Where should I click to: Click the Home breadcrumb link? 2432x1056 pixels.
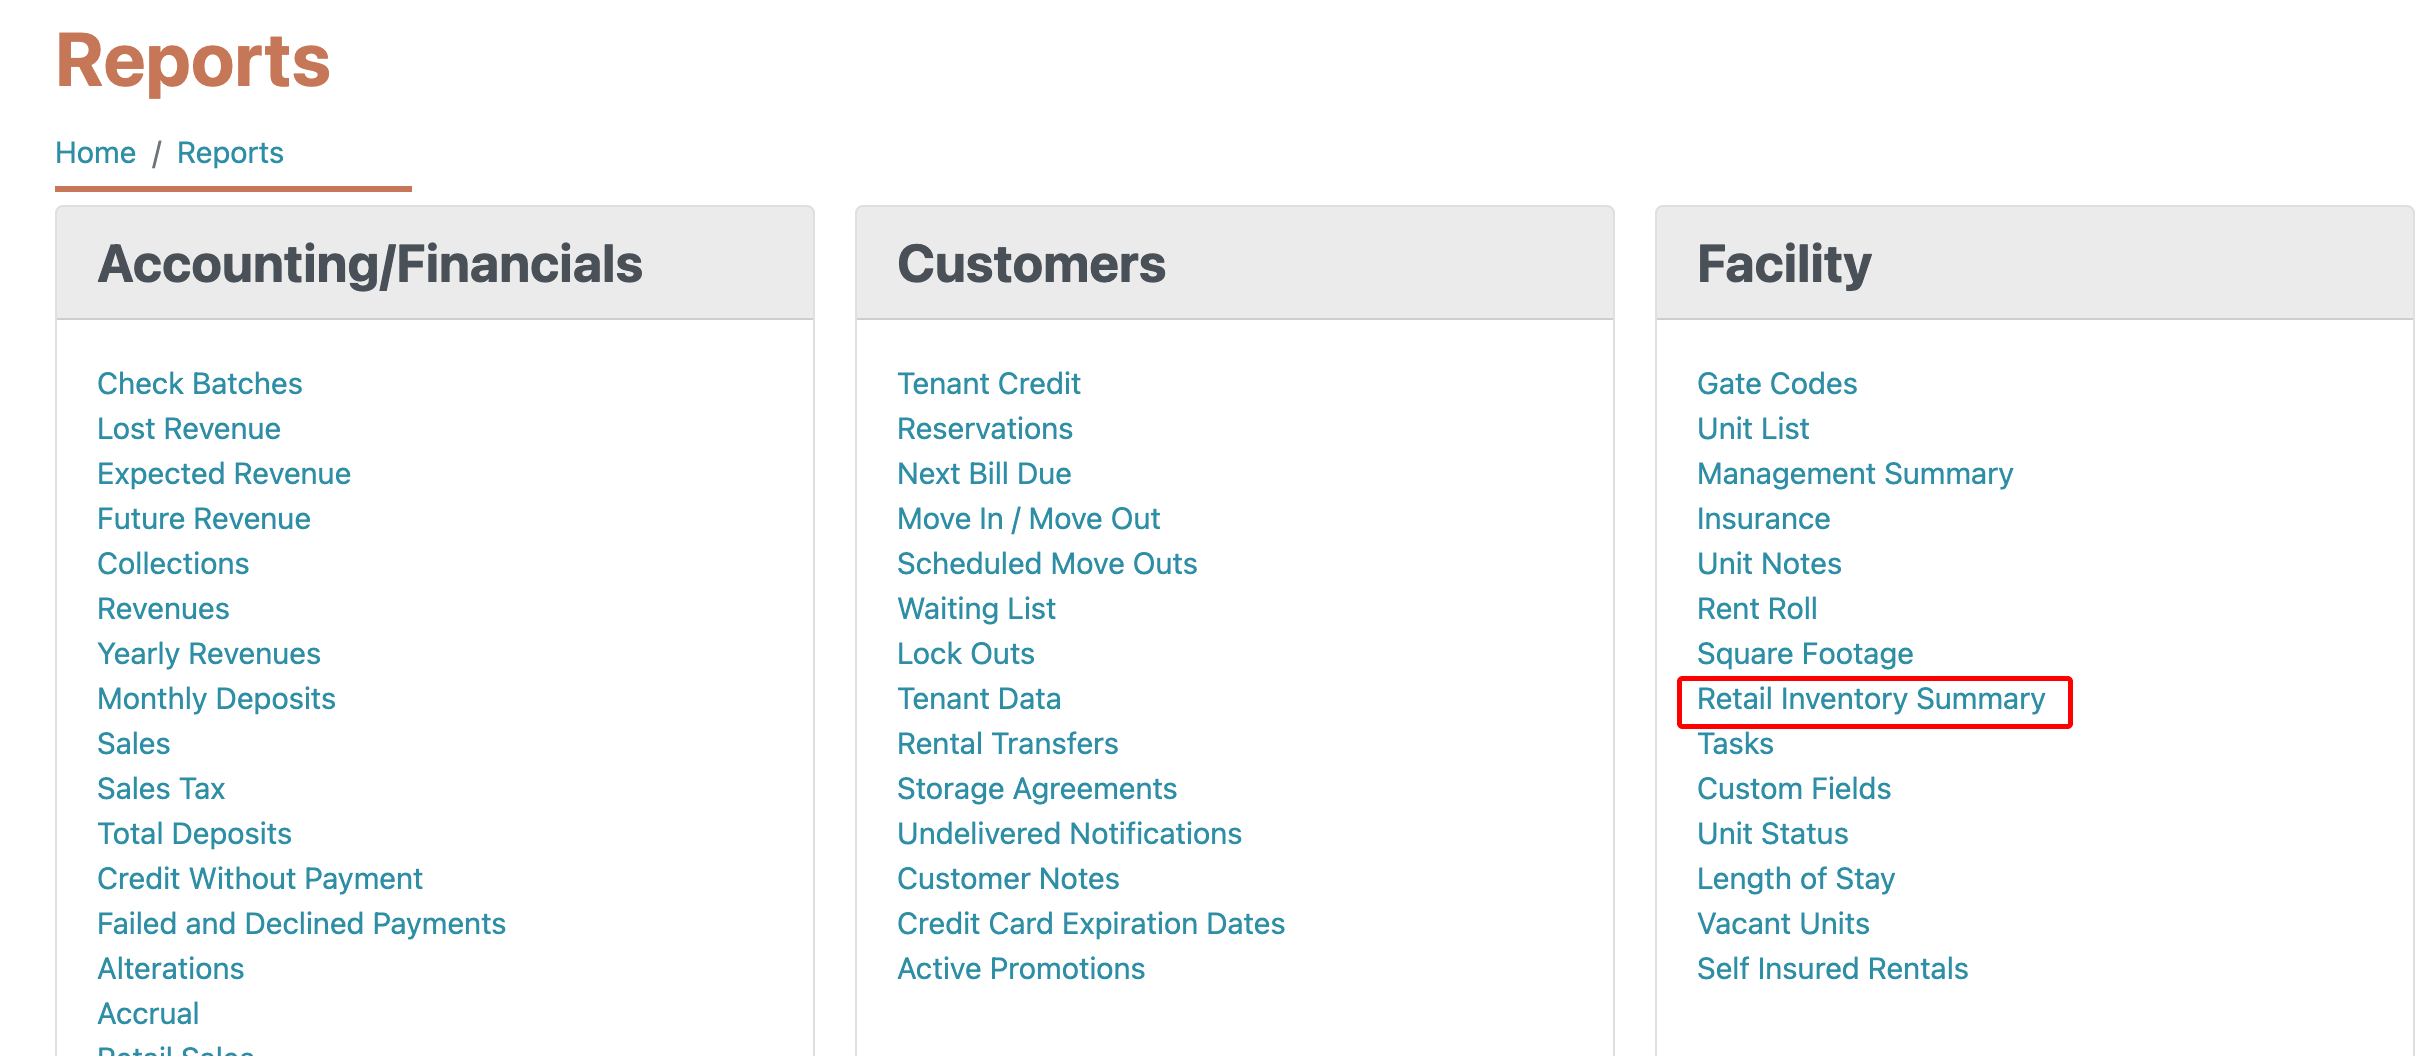click(x=95, y=153)
